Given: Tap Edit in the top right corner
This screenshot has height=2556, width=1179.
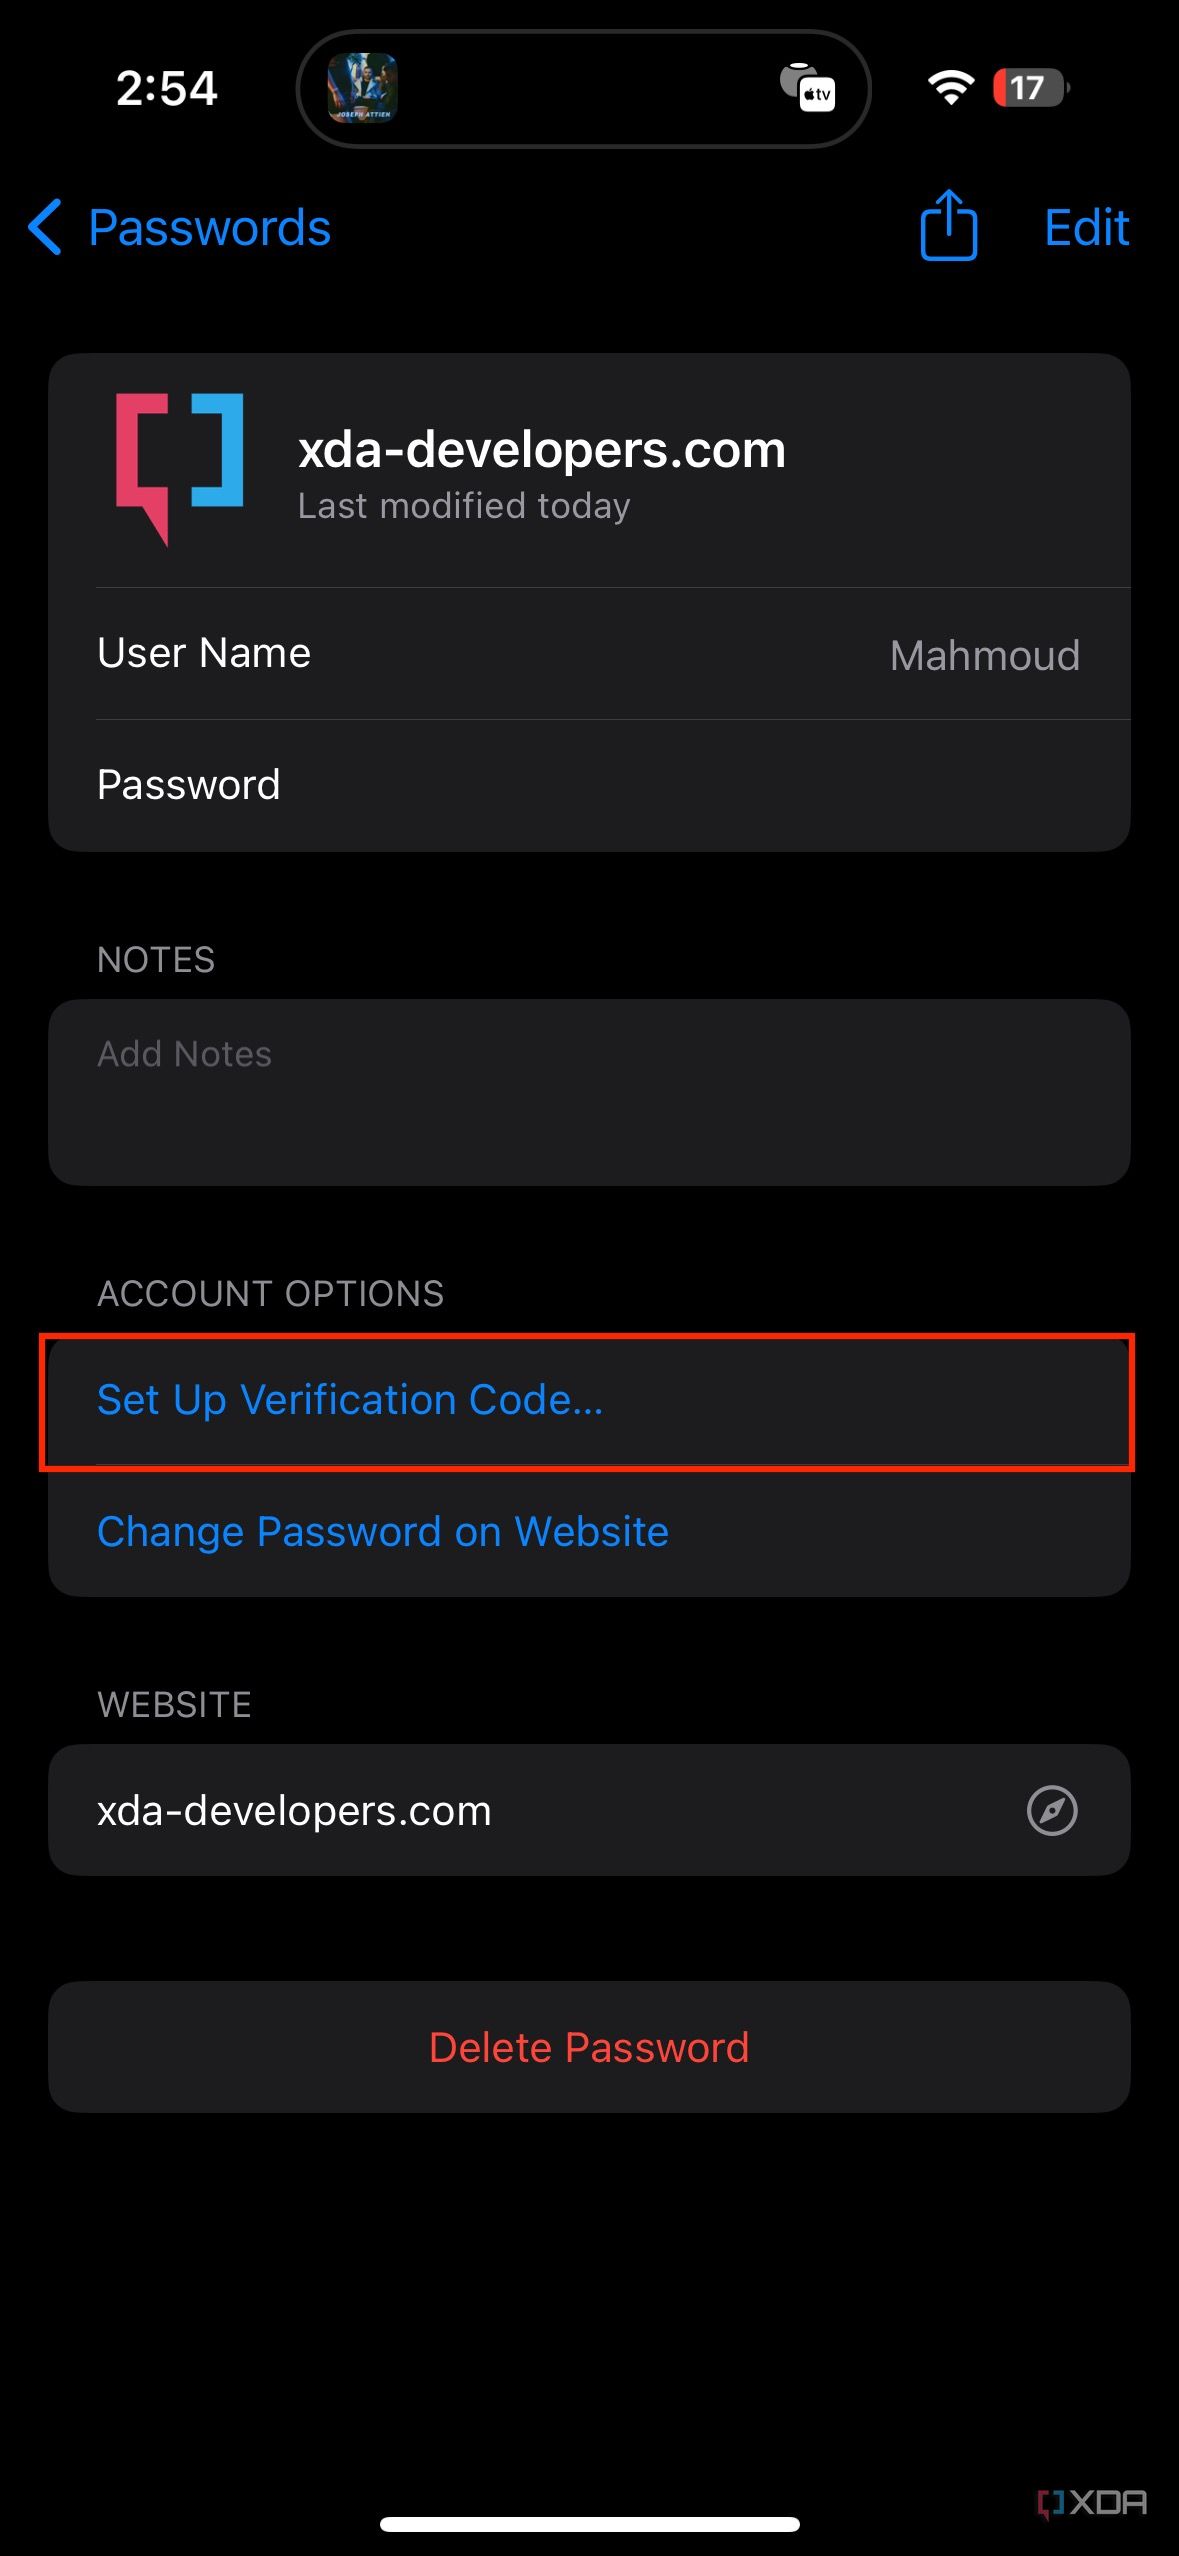Looking at the screenshot, I should coord(1085,228).
